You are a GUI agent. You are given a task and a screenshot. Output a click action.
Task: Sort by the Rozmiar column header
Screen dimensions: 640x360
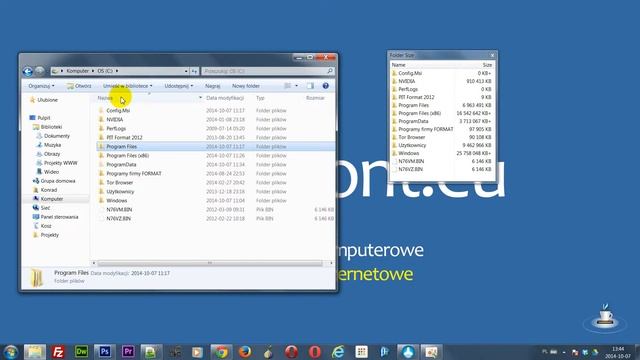click(x=315, y=98)
